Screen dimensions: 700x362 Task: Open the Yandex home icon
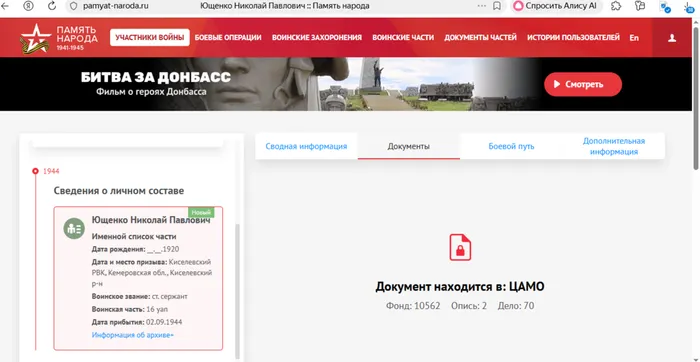28,6
